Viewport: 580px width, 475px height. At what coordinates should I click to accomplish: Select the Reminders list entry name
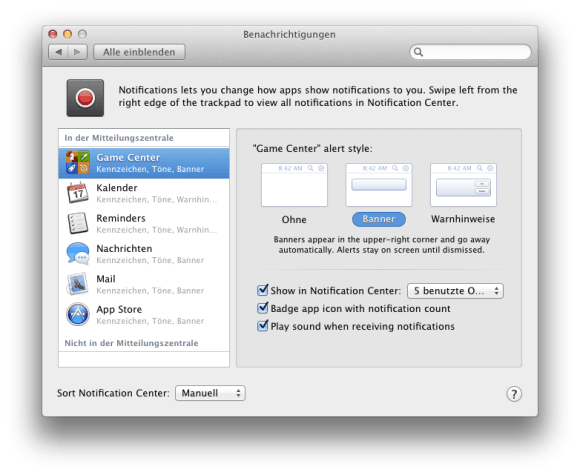(121, 218)
